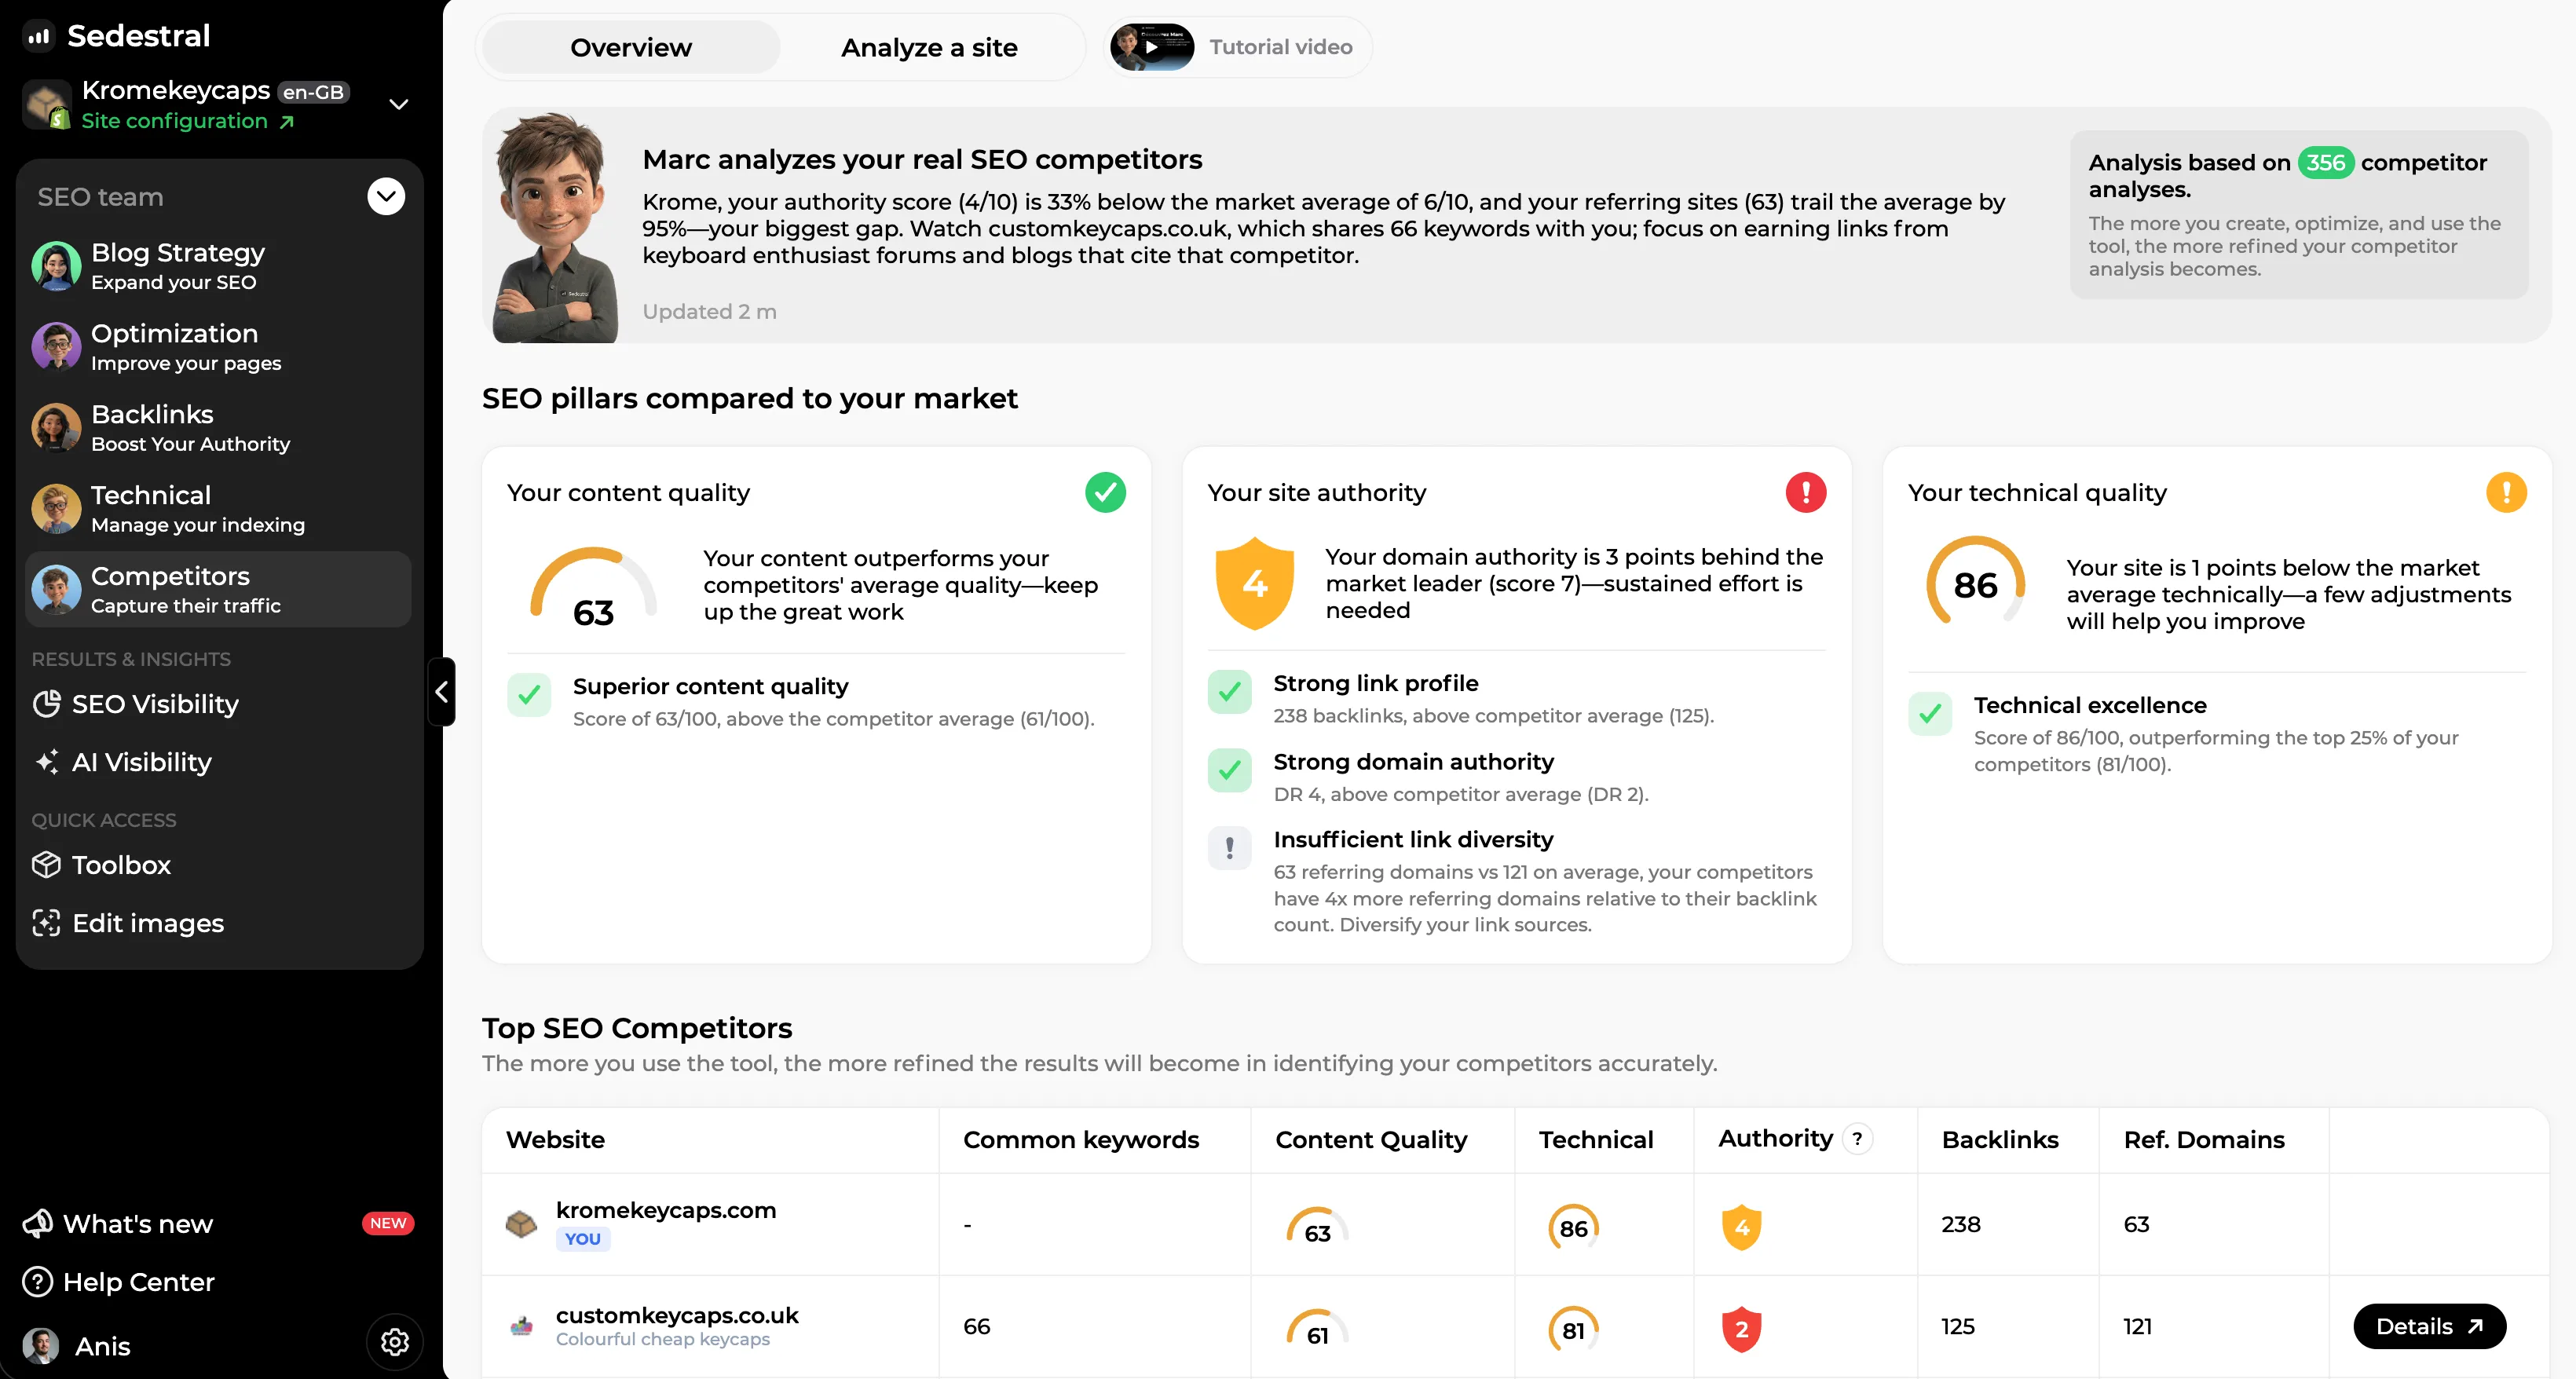Click the NEW badge

tap(388, 1223)
